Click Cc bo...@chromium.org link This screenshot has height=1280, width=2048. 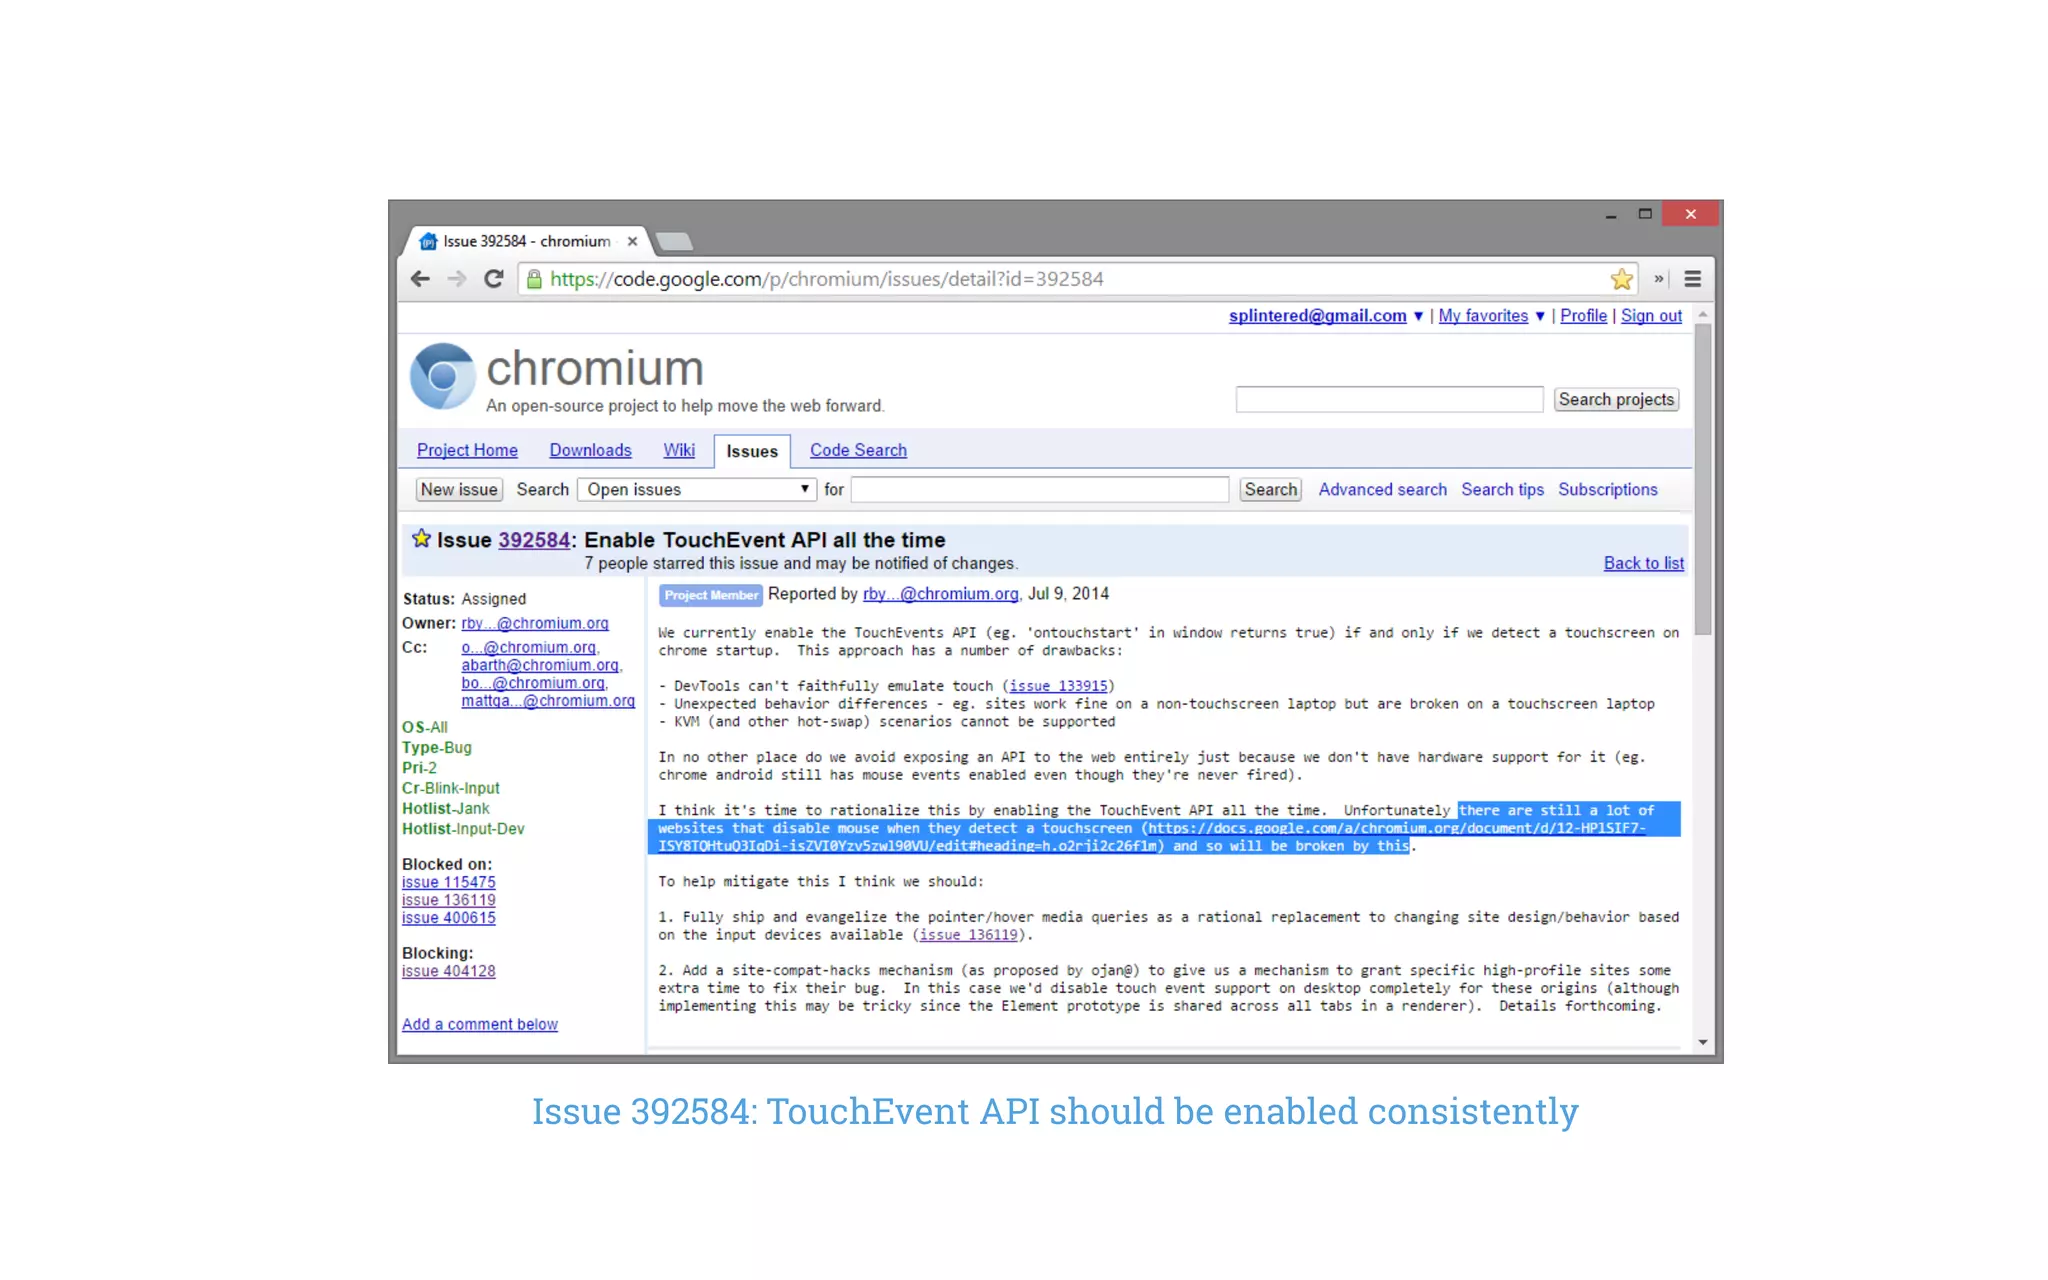pyautogui.click(x=533, y=683)
